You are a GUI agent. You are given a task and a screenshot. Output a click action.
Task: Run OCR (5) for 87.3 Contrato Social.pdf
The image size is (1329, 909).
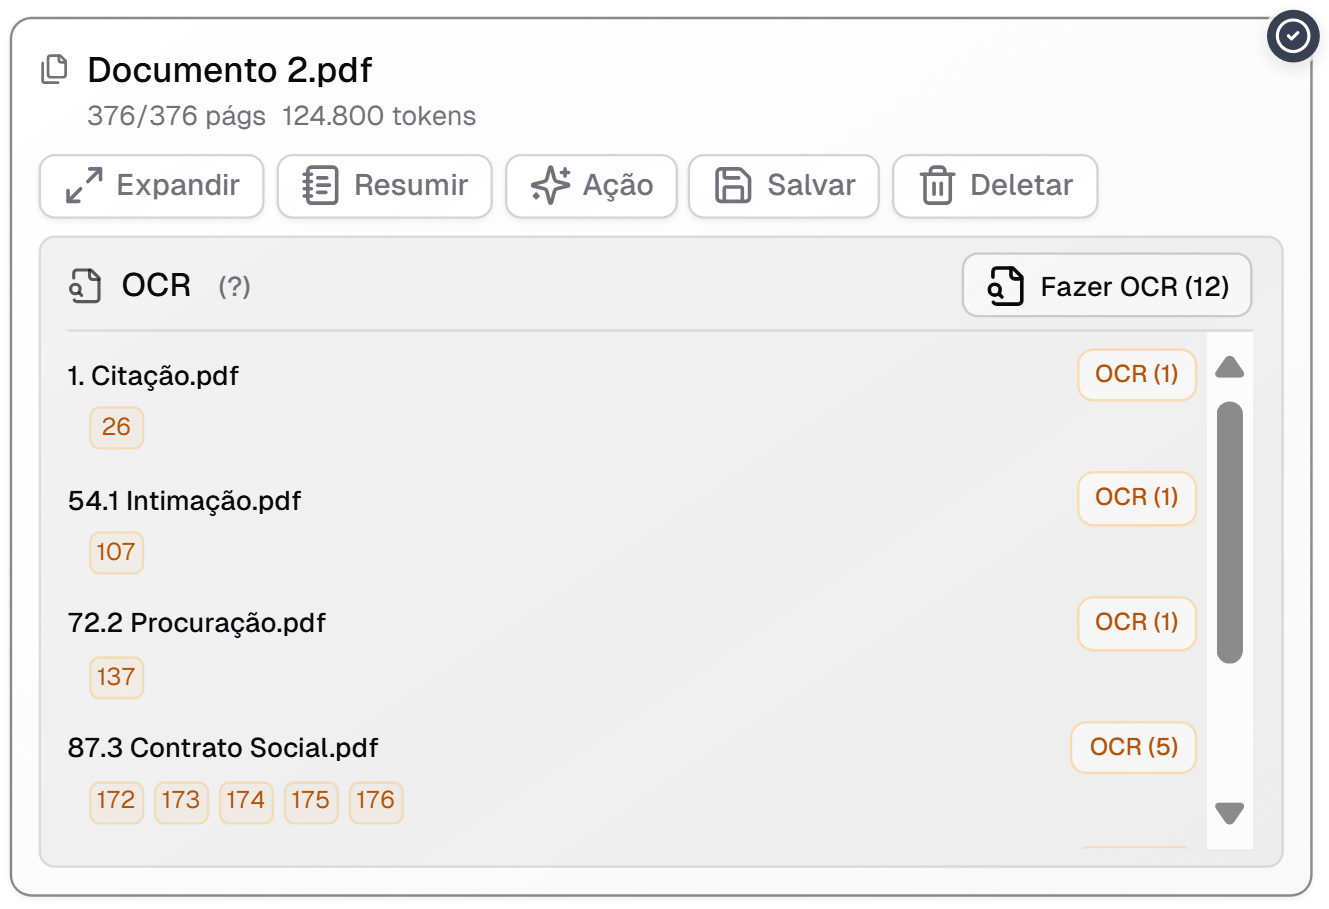tap(1133, 747)
